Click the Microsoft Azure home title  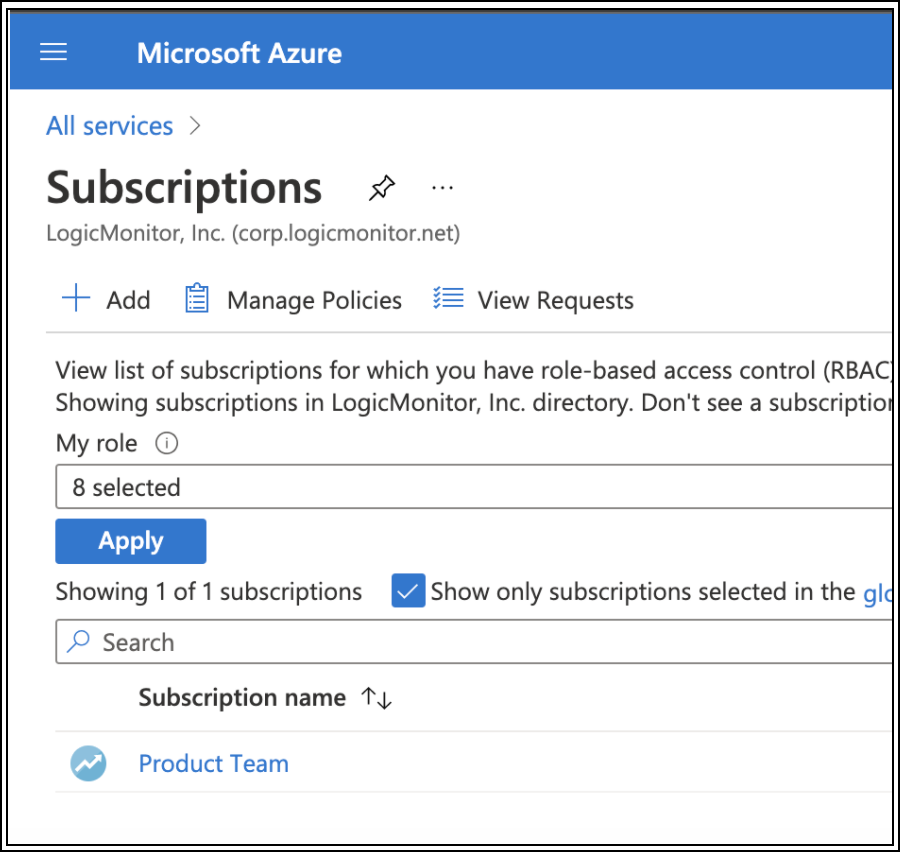tap(239, 53)
